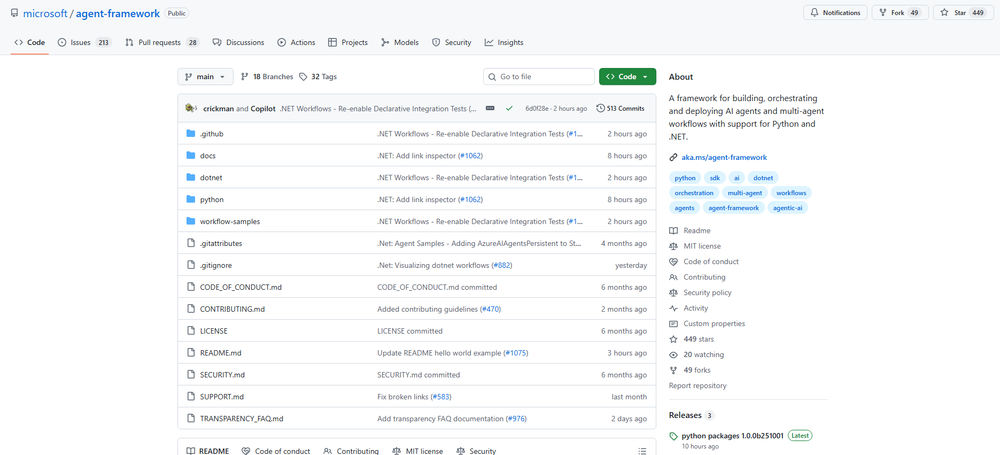Open commit hash 6d0f28e

(x=536, y=108)
